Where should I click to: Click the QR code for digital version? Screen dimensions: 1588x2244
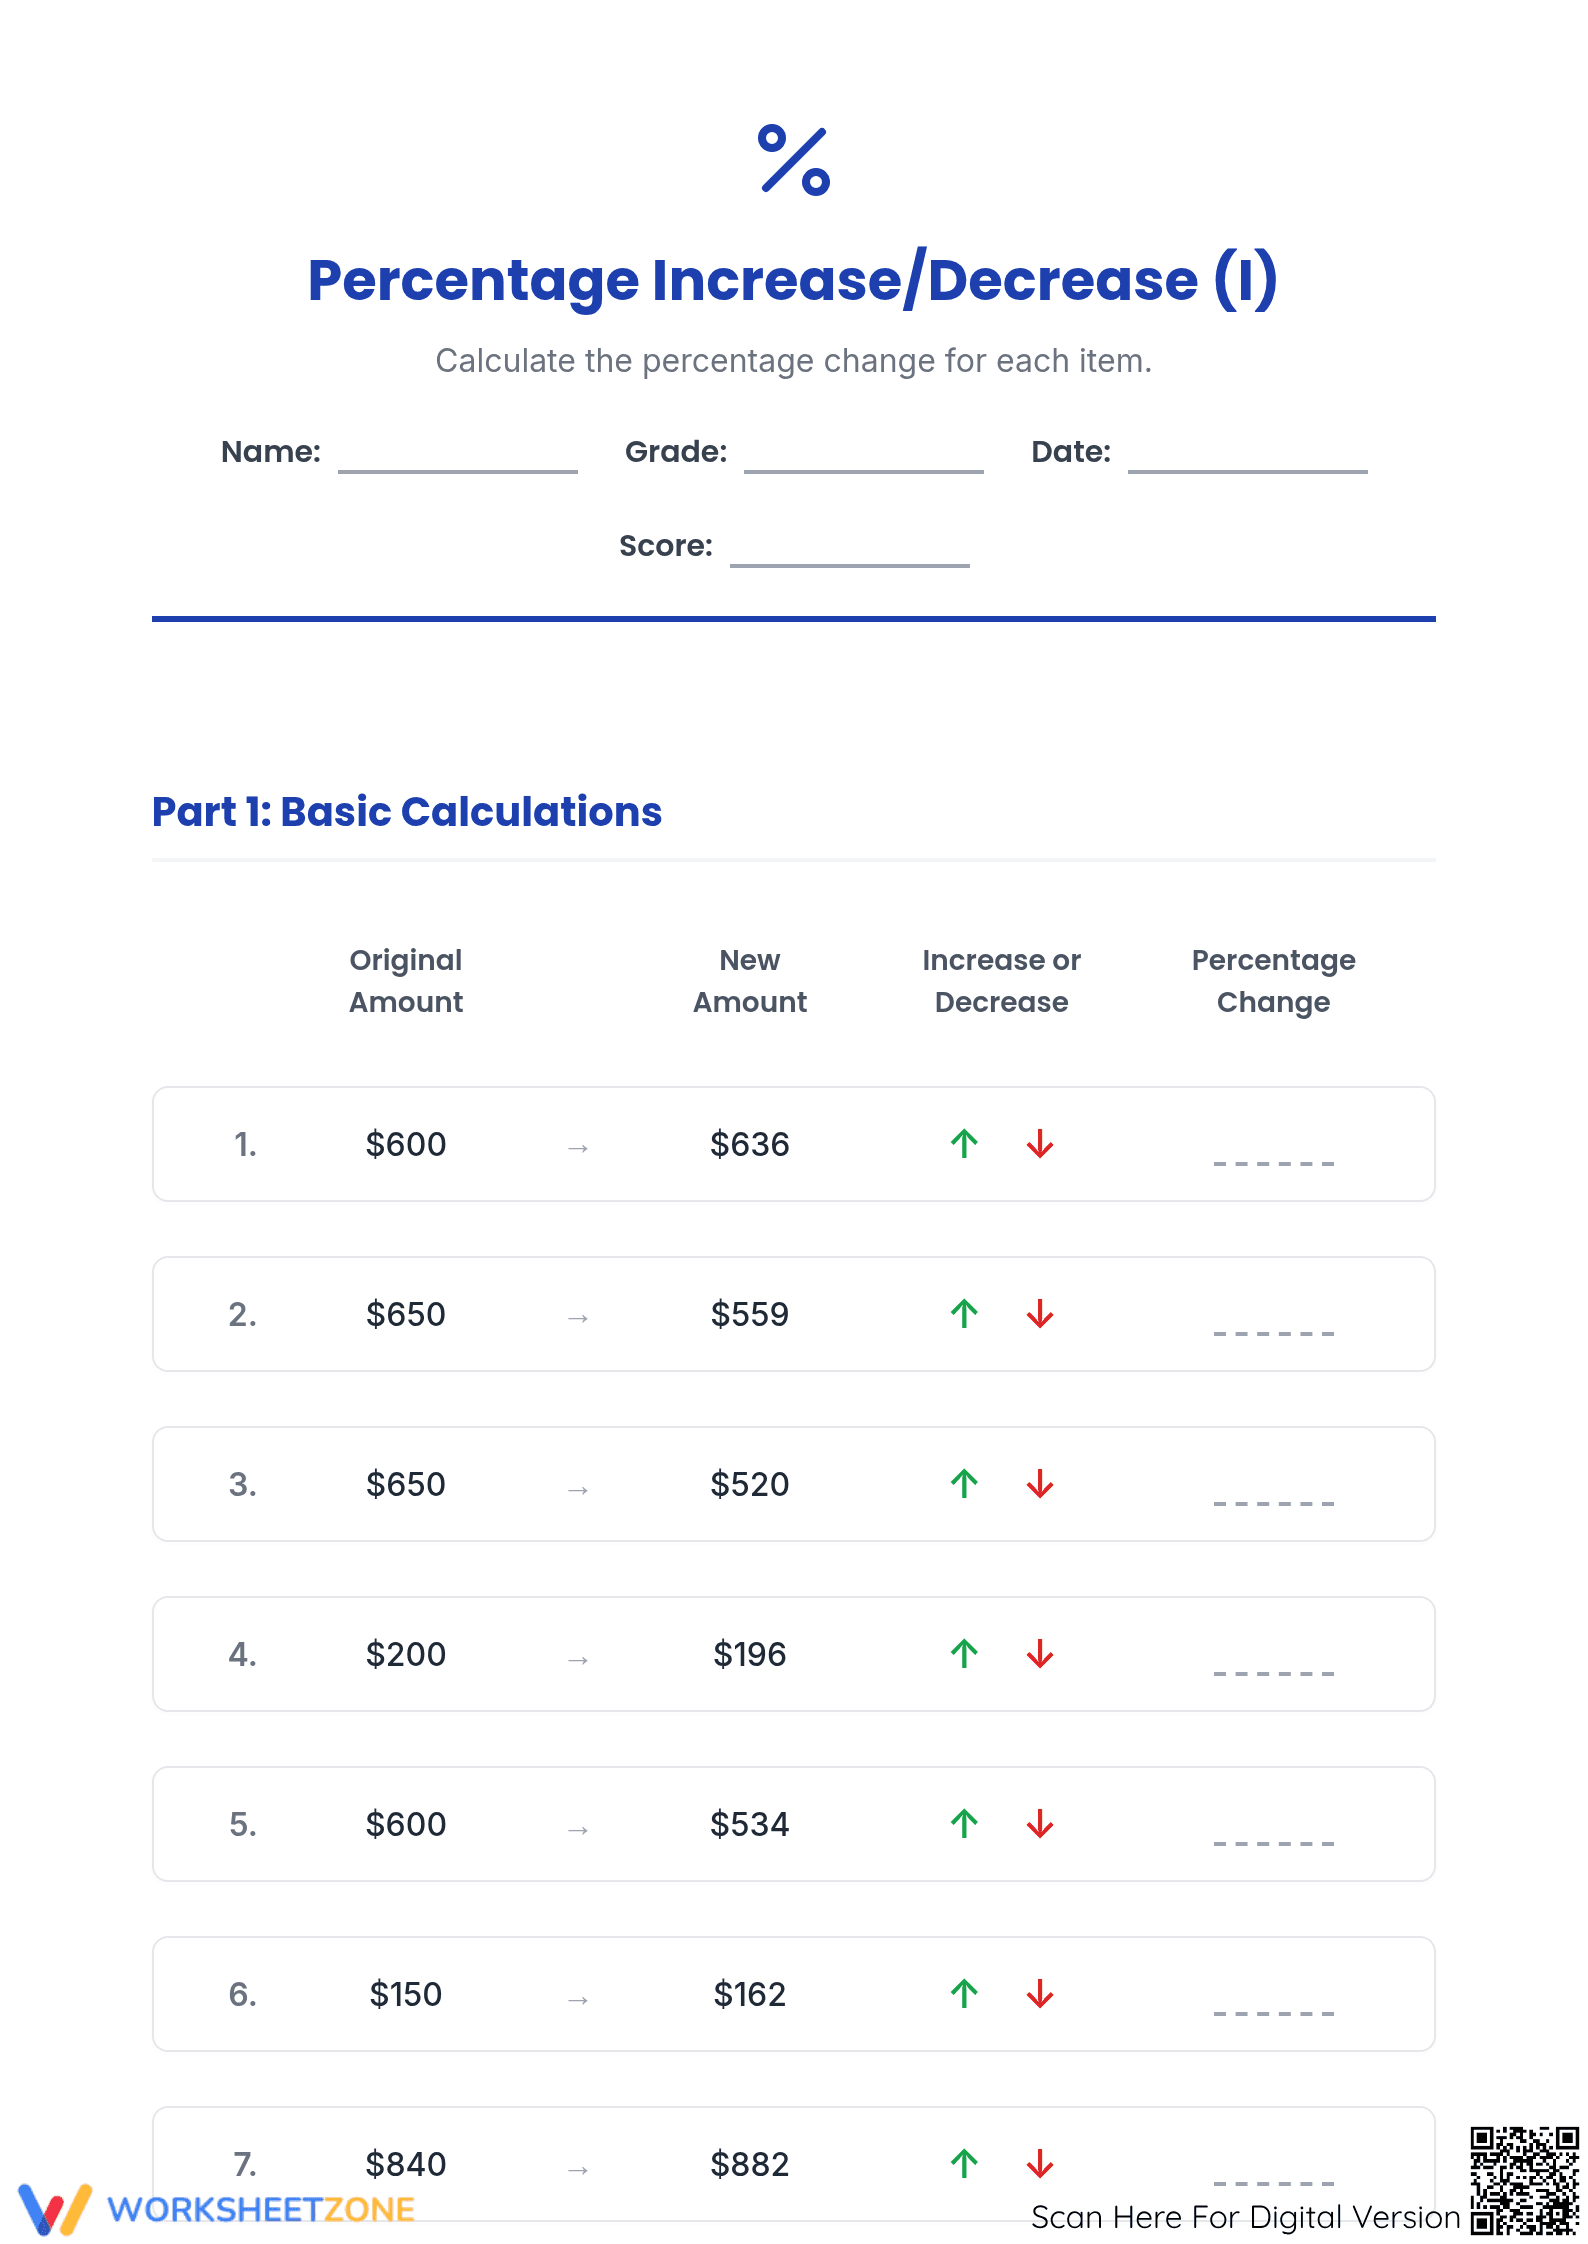pos(1524,2180)
